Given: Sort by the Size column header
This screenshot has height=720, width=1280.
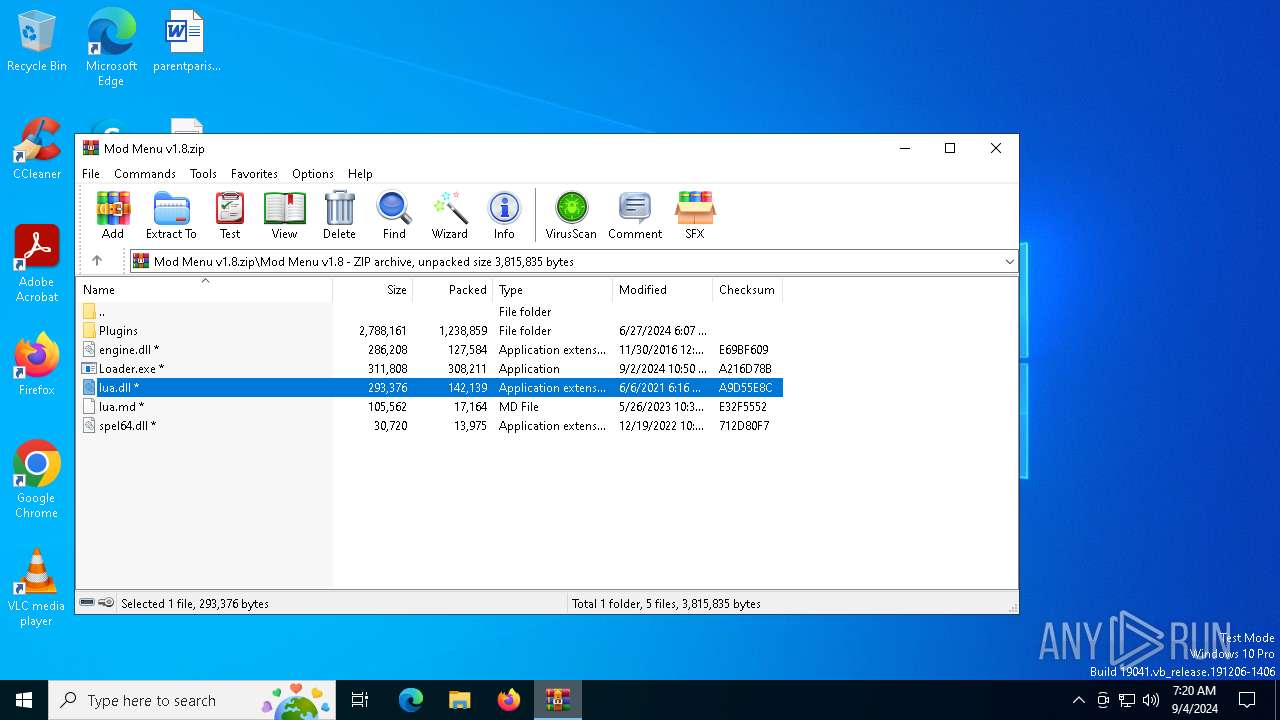Looking at the screenshot, I should (373, 290).
